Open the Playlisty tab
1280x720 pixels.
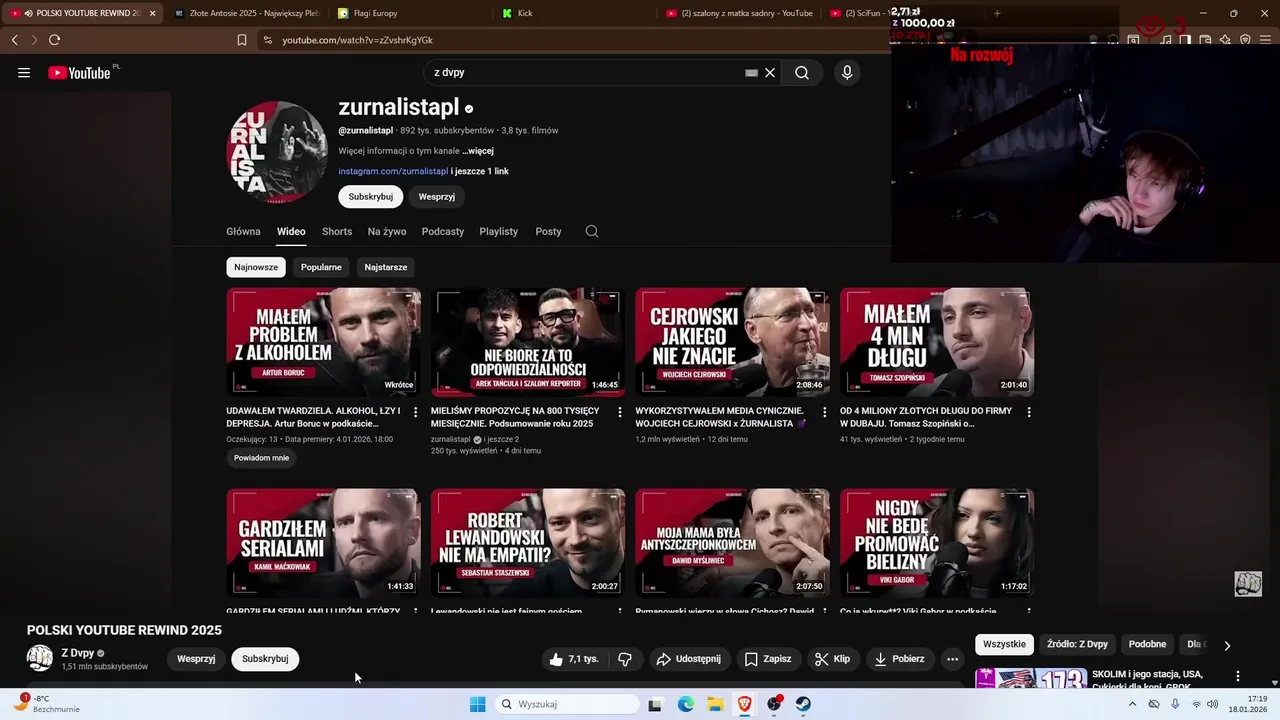(498, 231)
